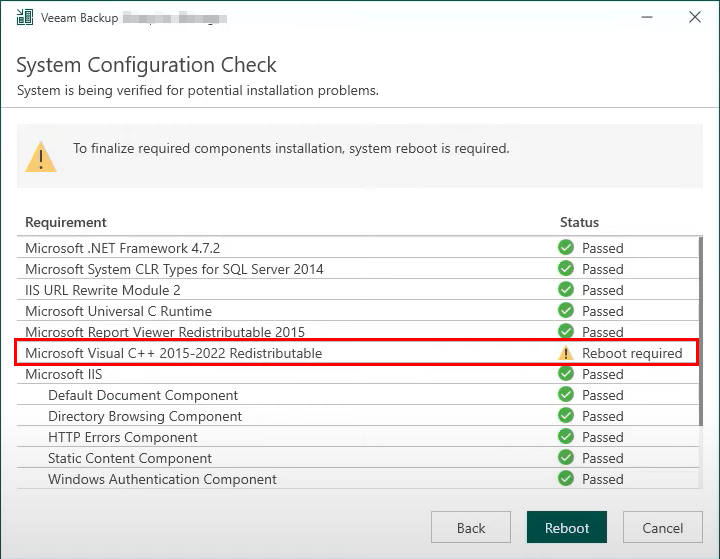
Task: Click green check icon for Universal C Runtime
Action: click(566, 311)
